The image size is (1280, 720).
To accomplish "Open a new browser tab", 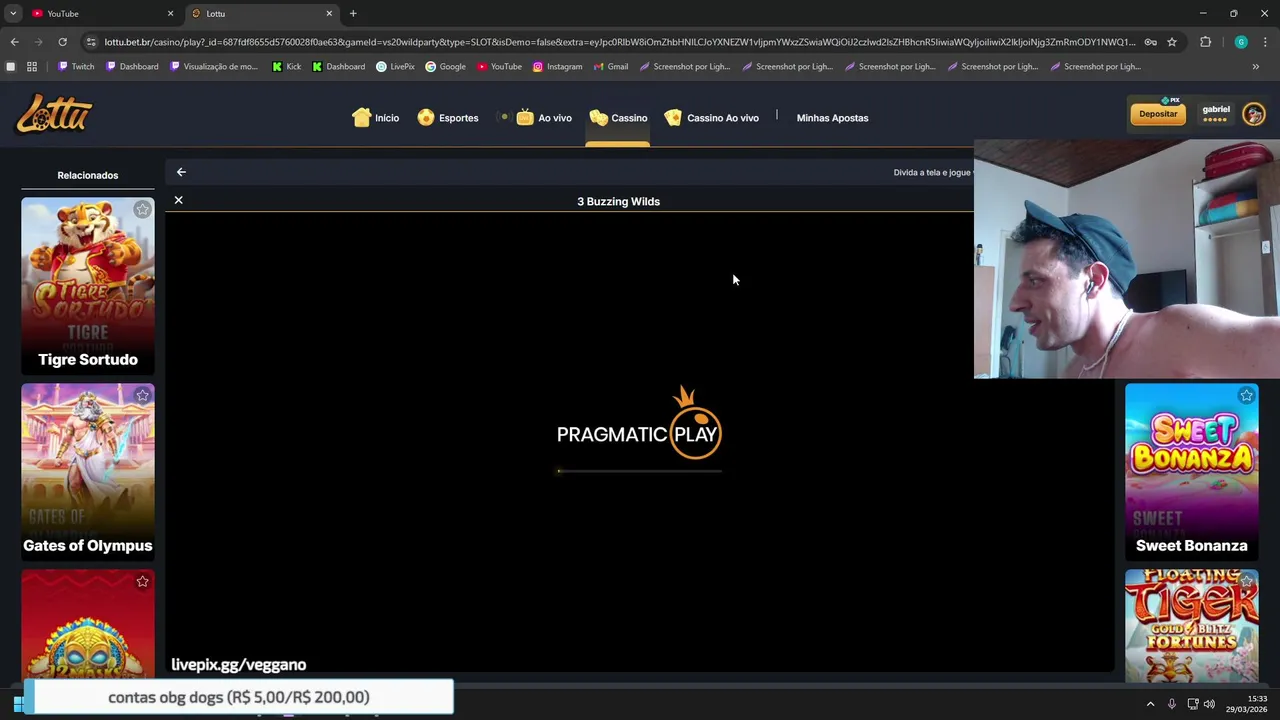I will coord(353,13).
